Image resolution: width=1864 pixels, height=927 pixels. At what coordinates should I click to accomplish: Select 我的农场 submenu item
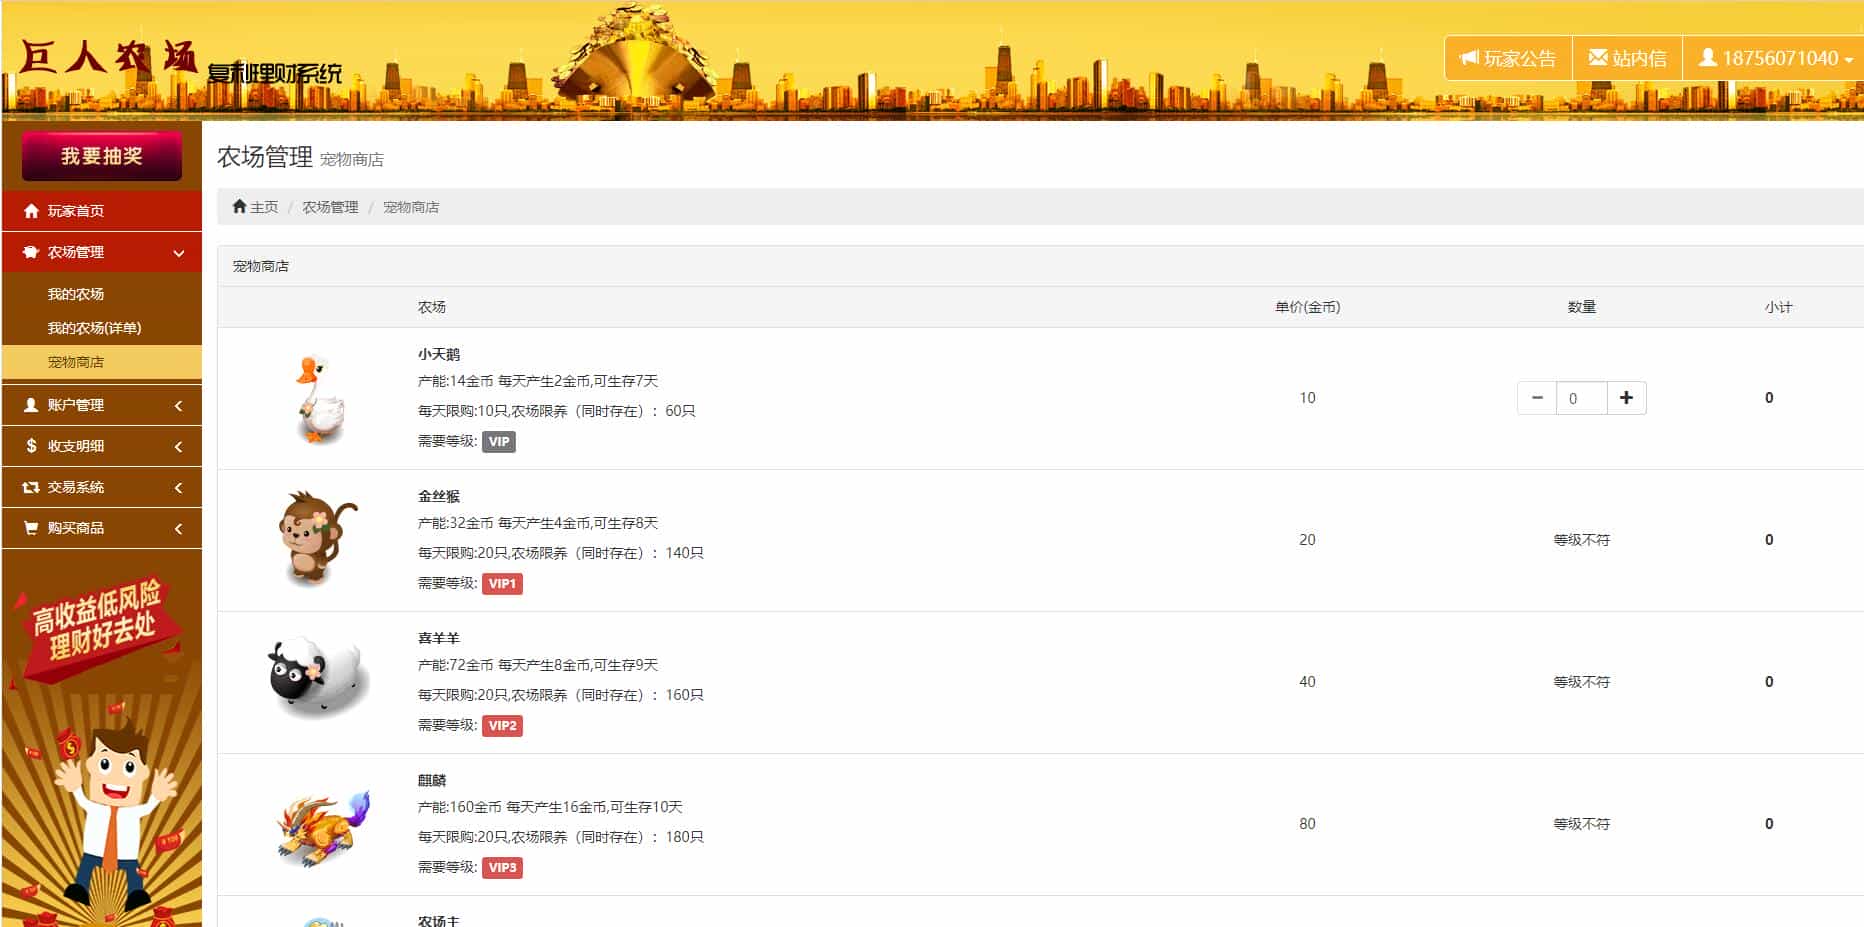tap(102, 294)
